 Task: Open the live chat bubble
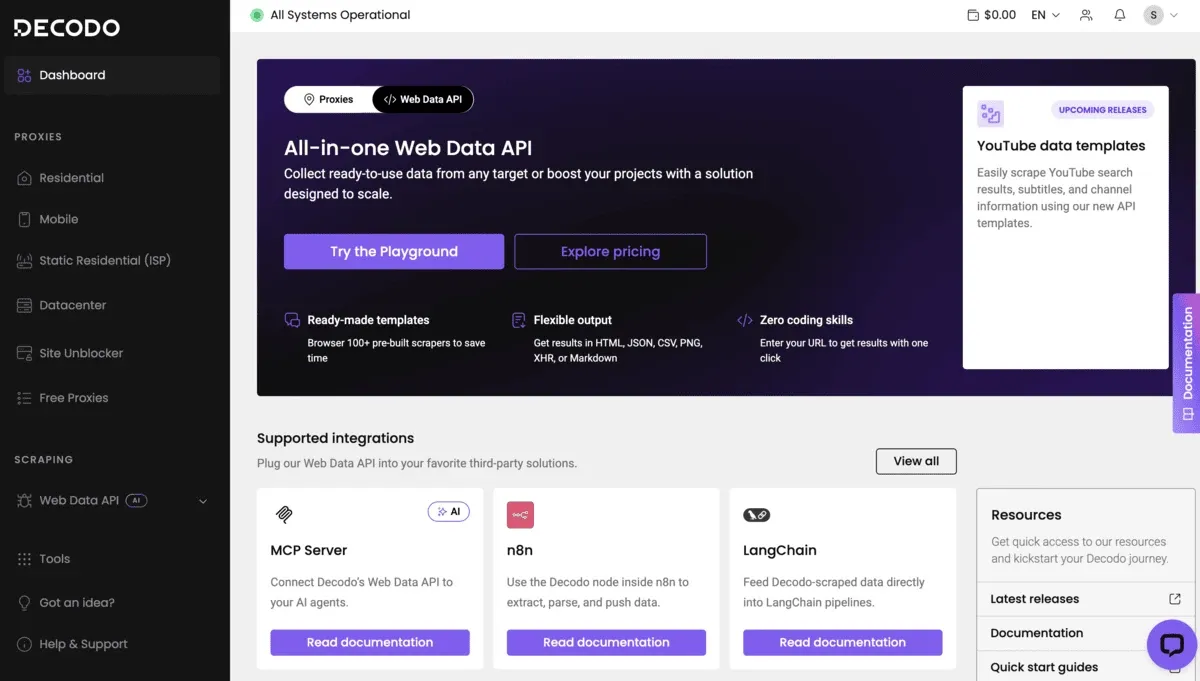[x=1171, y=645]
